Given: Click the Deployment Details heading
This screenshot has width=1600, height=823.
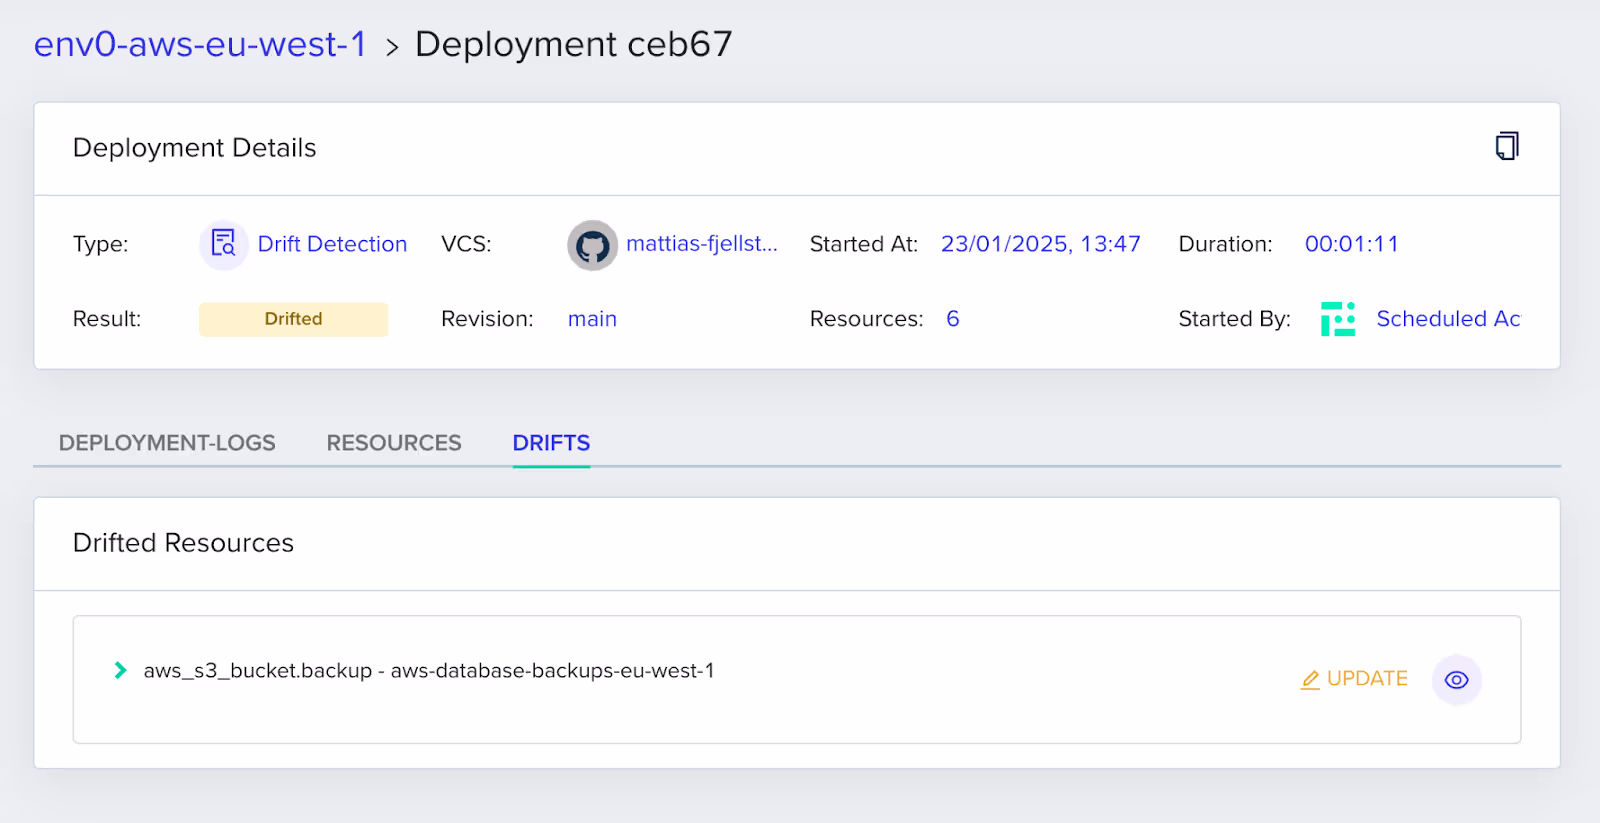Looking at the screenshot, I should 194,148.
